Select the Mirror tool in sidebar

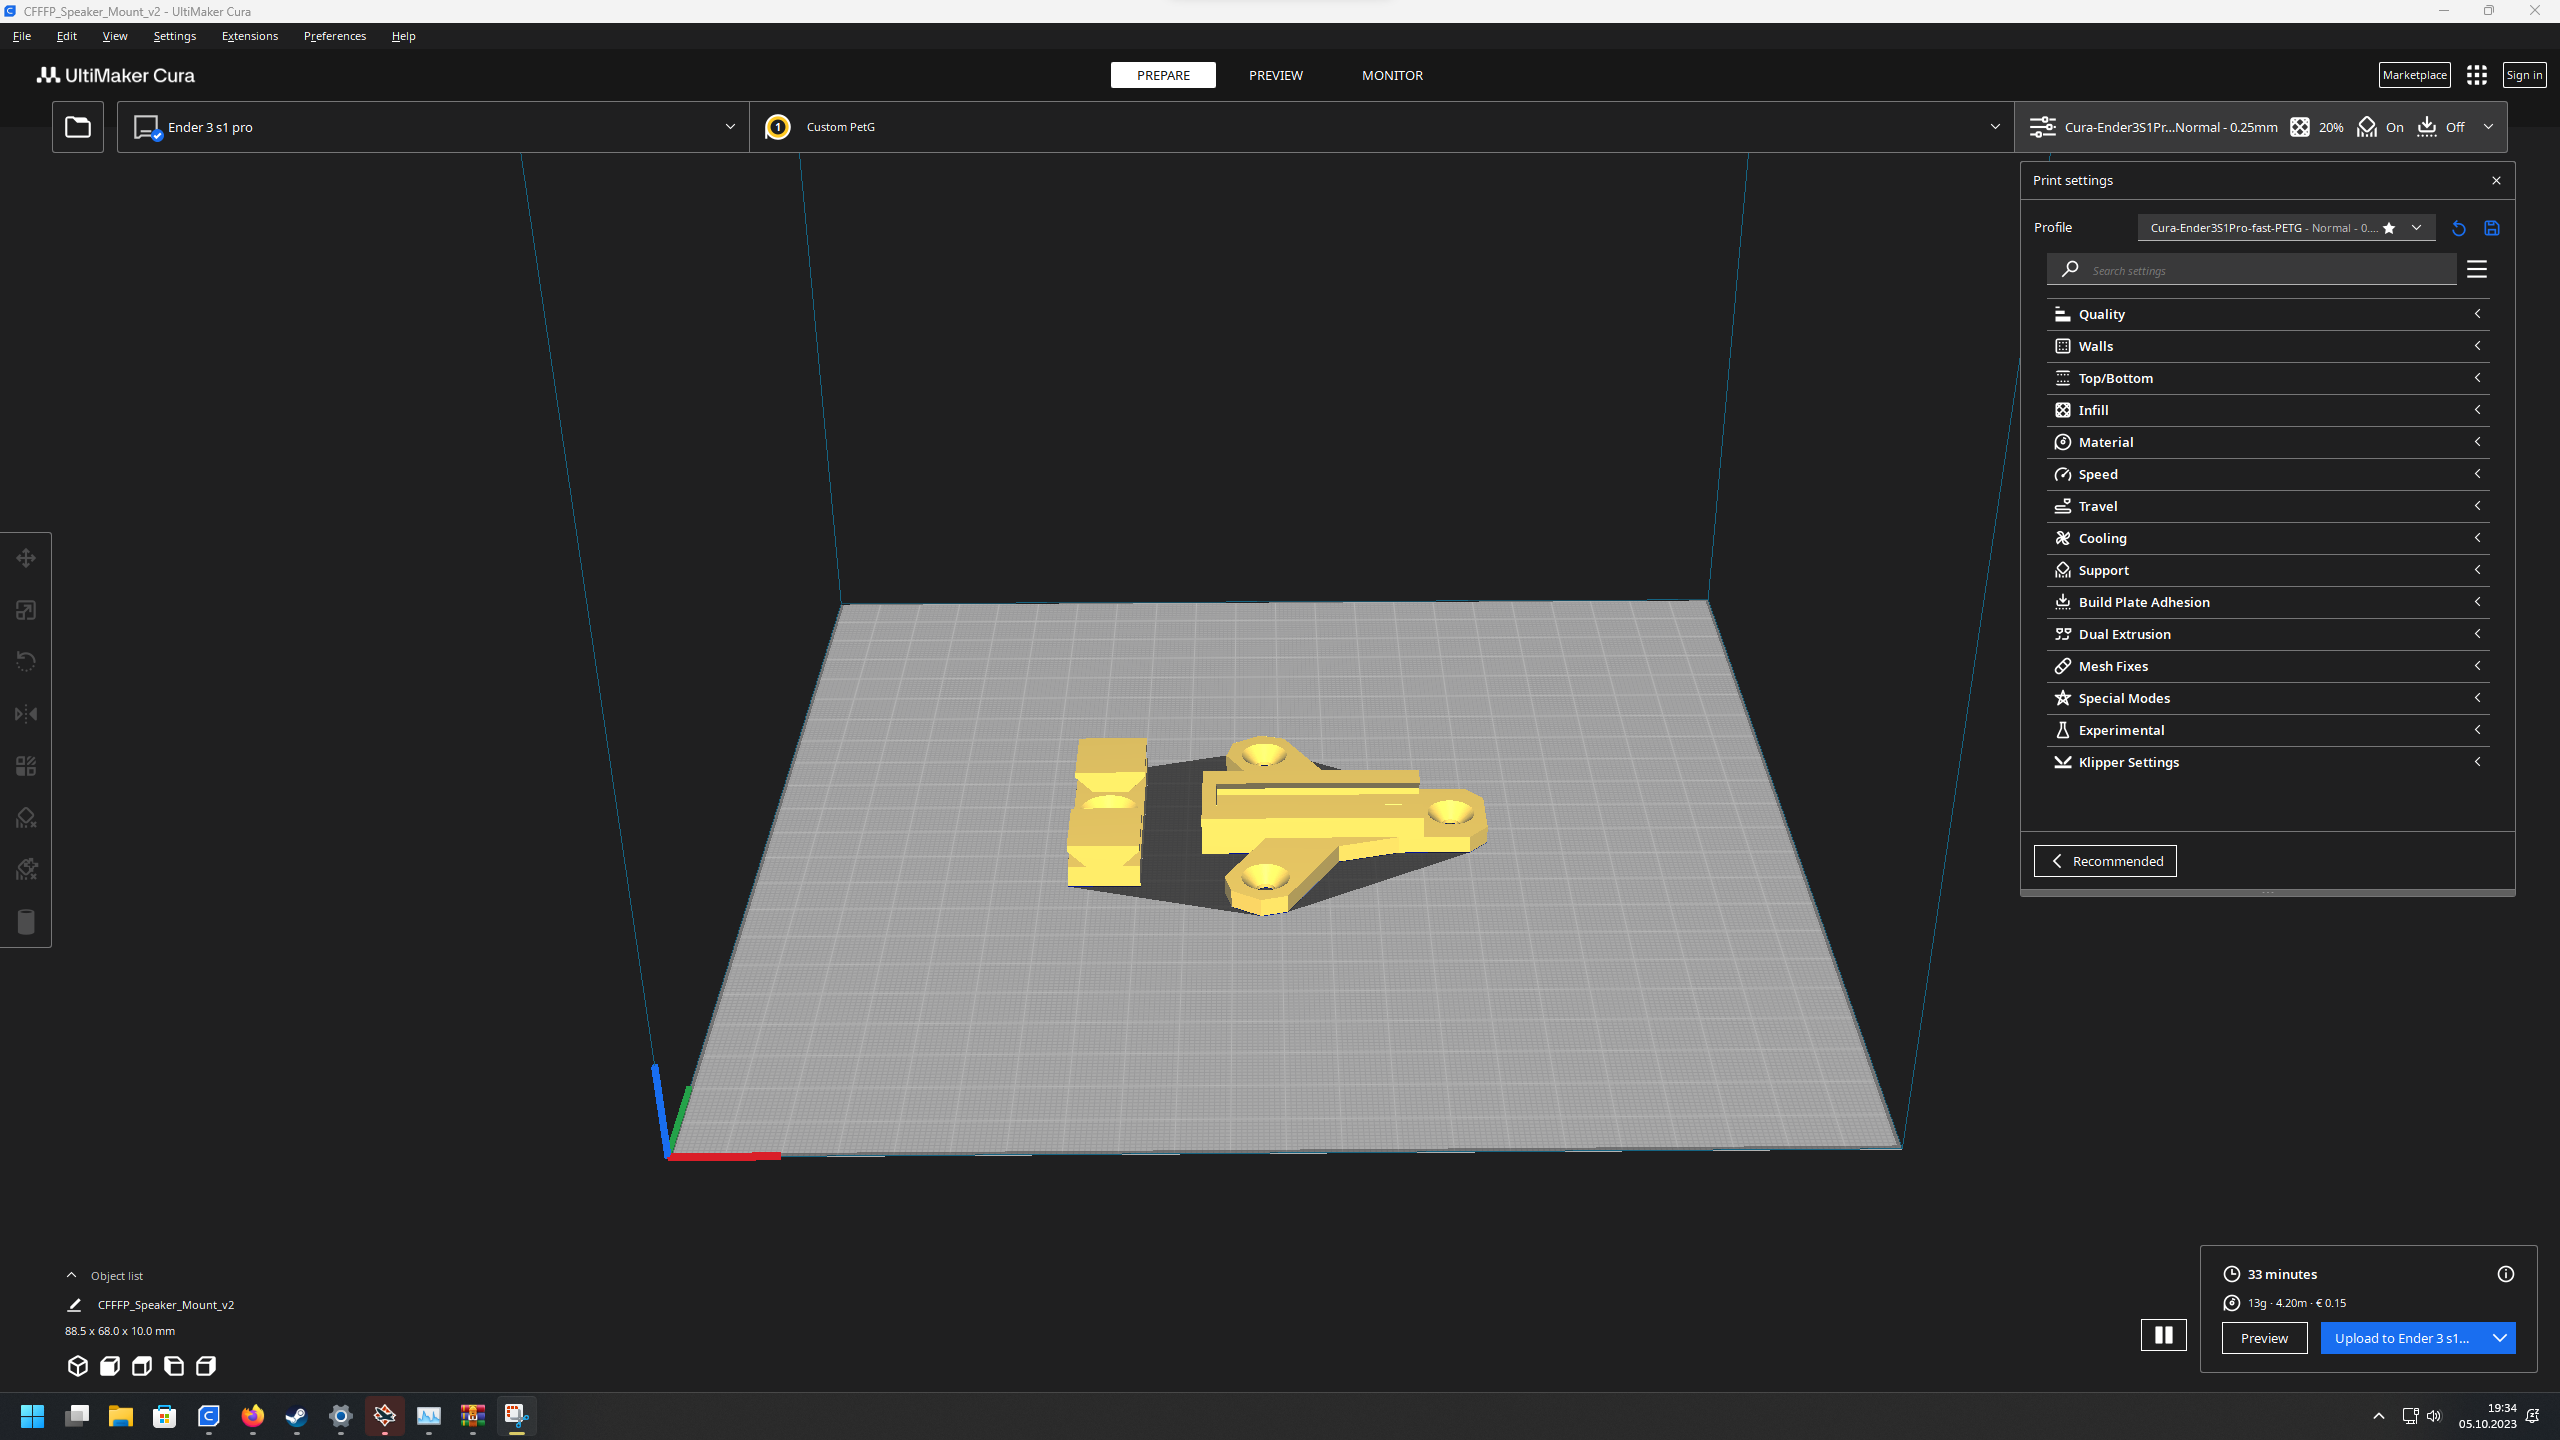(x=26, y=714)
